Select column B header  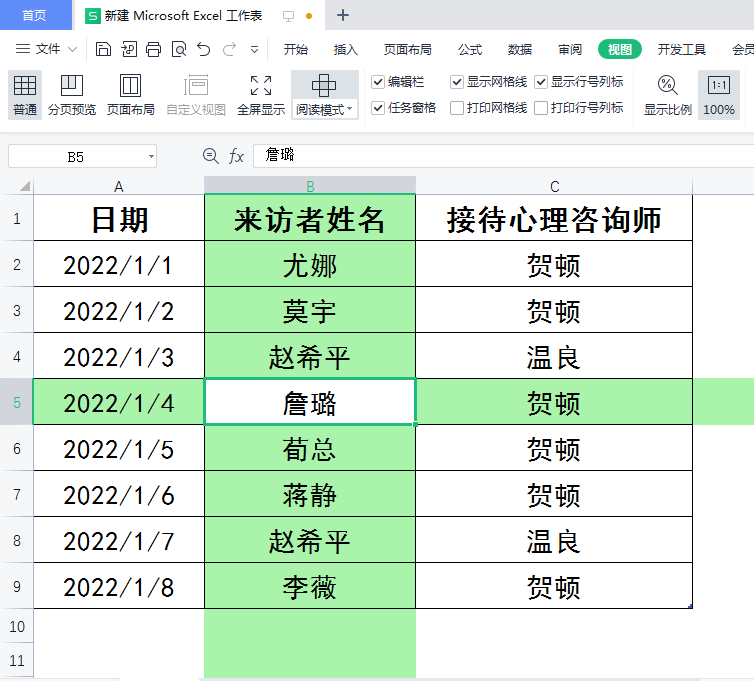pyautogui.click(x=310, y=186)
